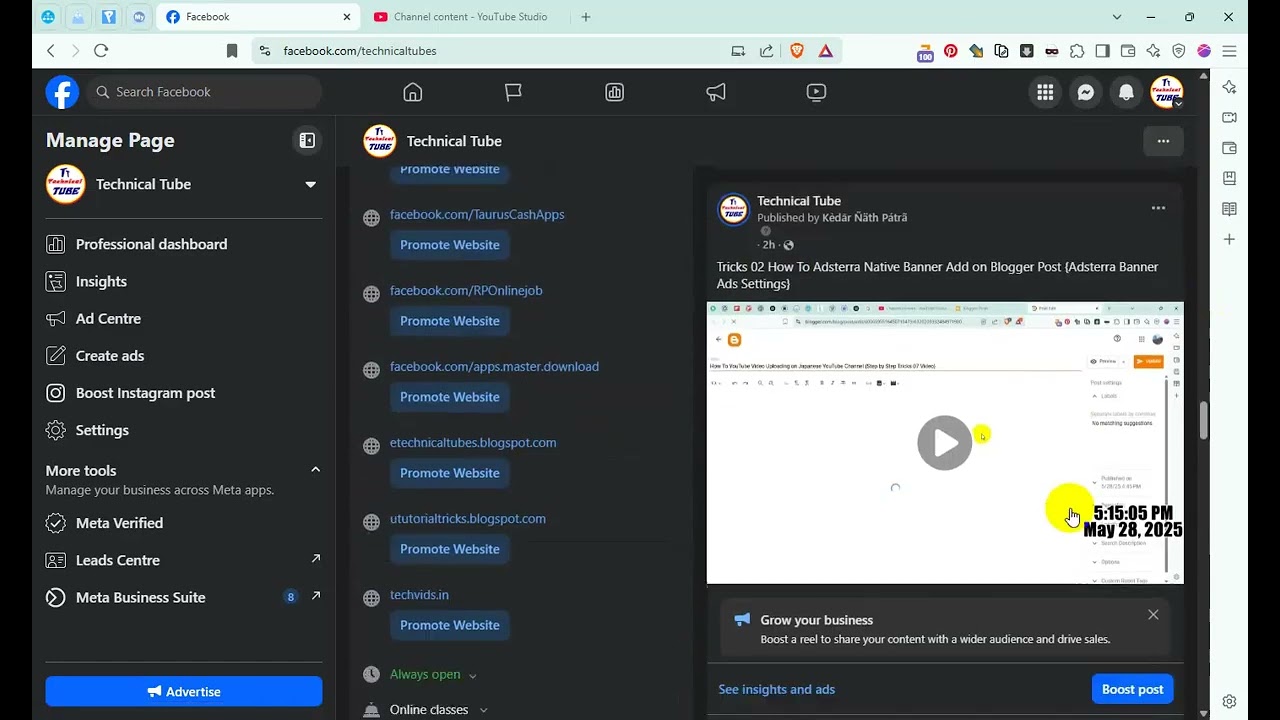Promote Website for techvids.in
Viewport: 1280px width, 720px height.
click(x=450, y=625)
